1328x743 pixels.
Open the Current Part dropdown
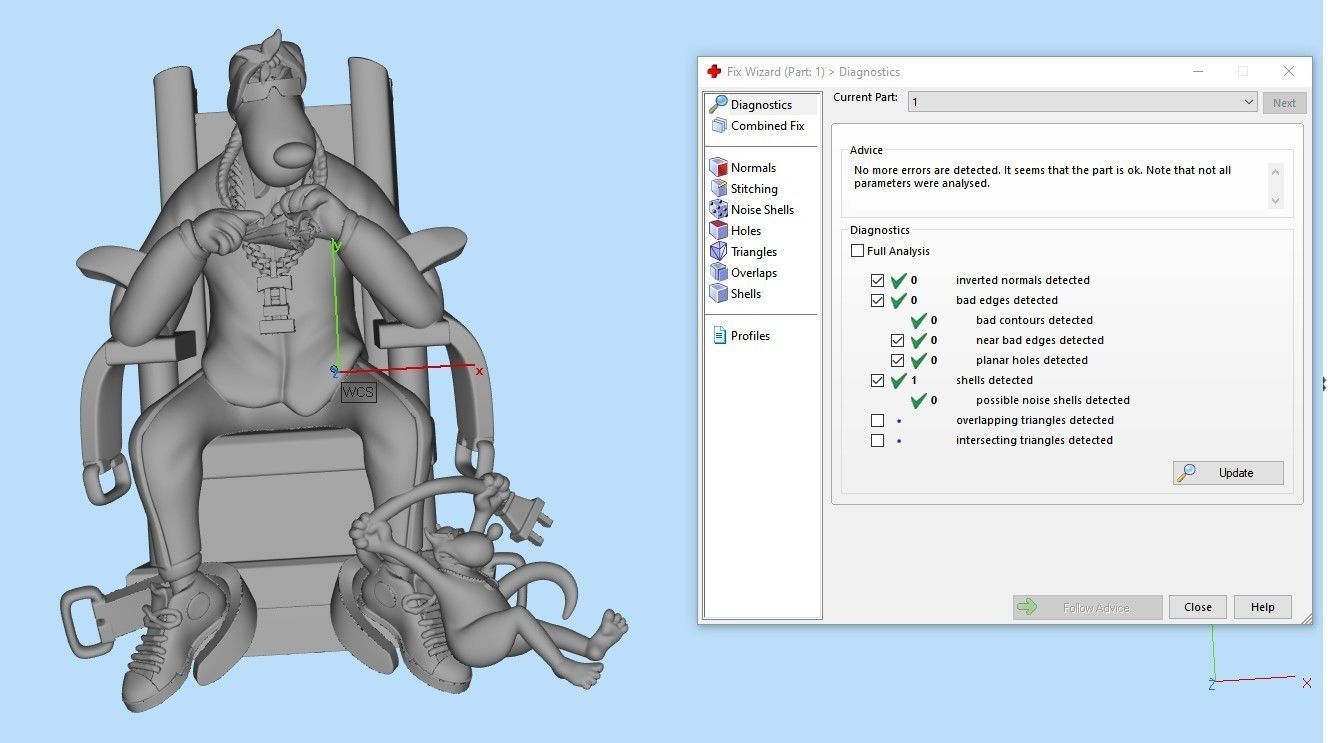[1082, 102]
